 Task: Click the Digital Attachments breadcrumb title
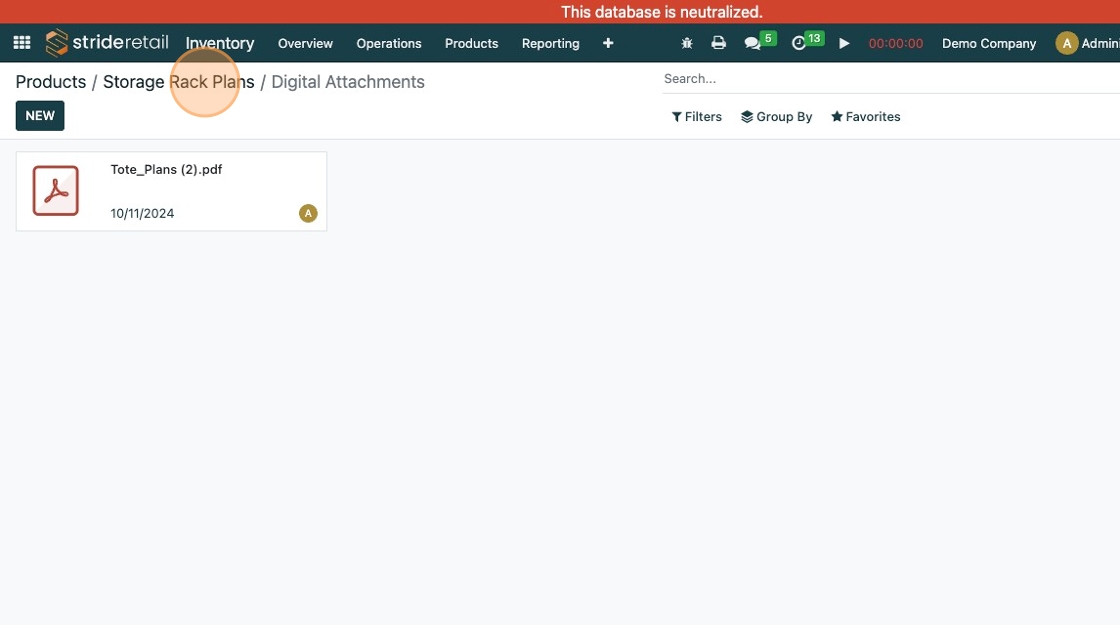[x=348, y=81]
